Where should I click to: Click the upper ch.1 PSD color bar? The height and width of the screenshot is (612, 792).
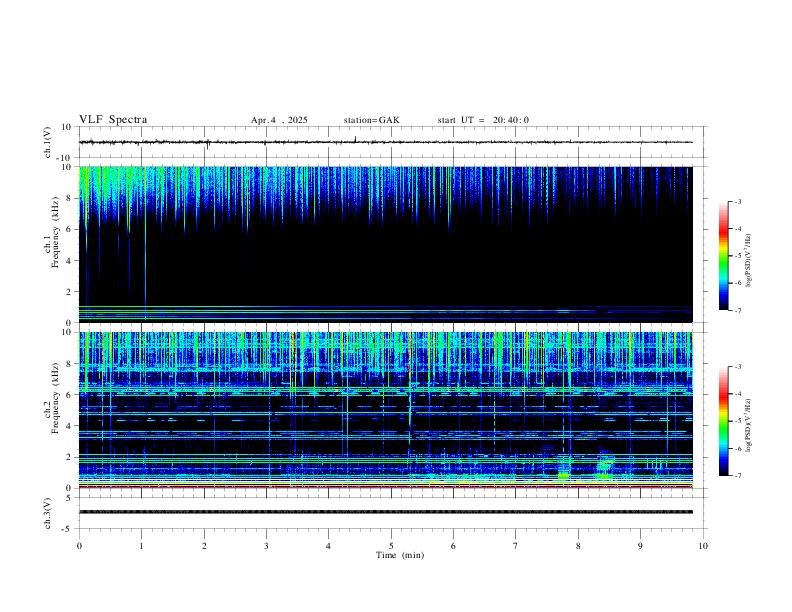[723, 256]
